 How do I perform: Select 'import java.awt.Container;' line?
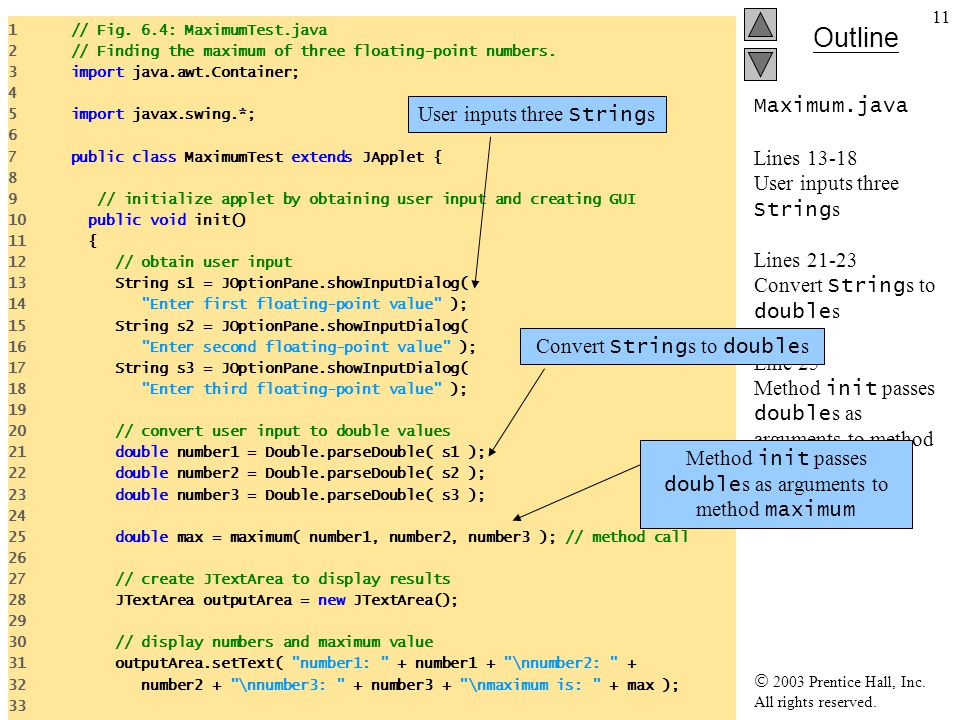(185, 72)
